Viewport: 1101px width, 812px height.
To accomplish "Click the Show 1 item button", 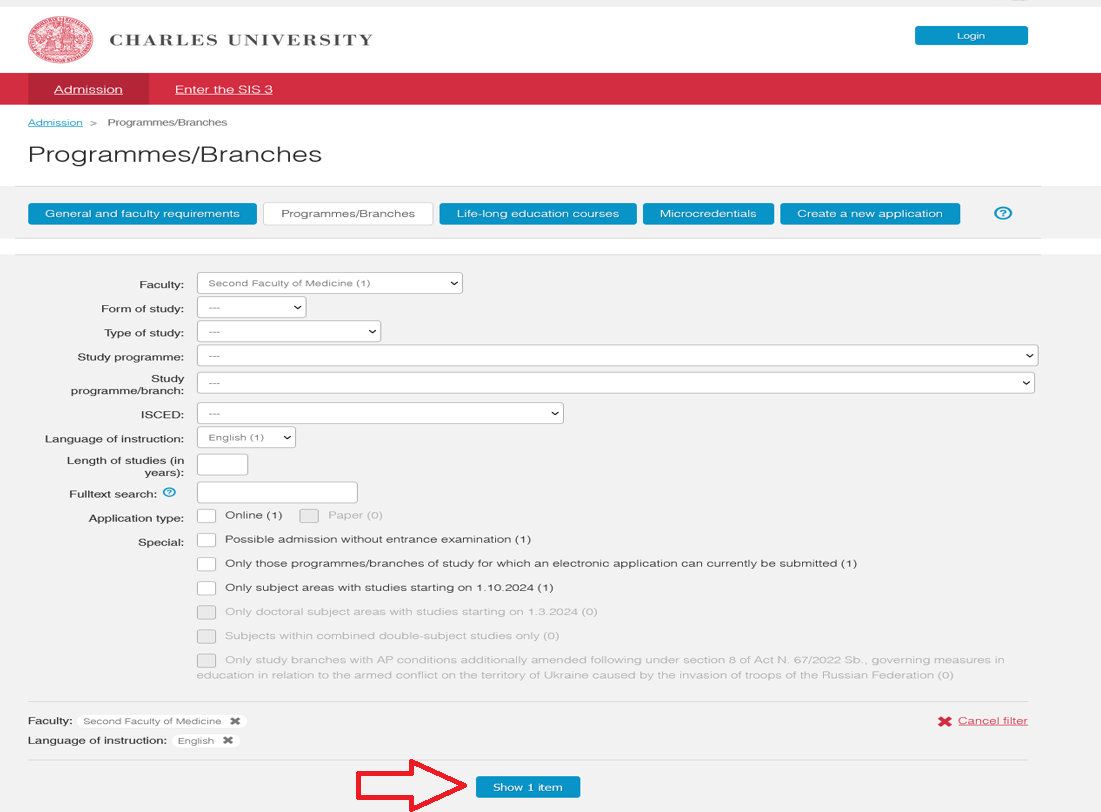I will (528, 787).
